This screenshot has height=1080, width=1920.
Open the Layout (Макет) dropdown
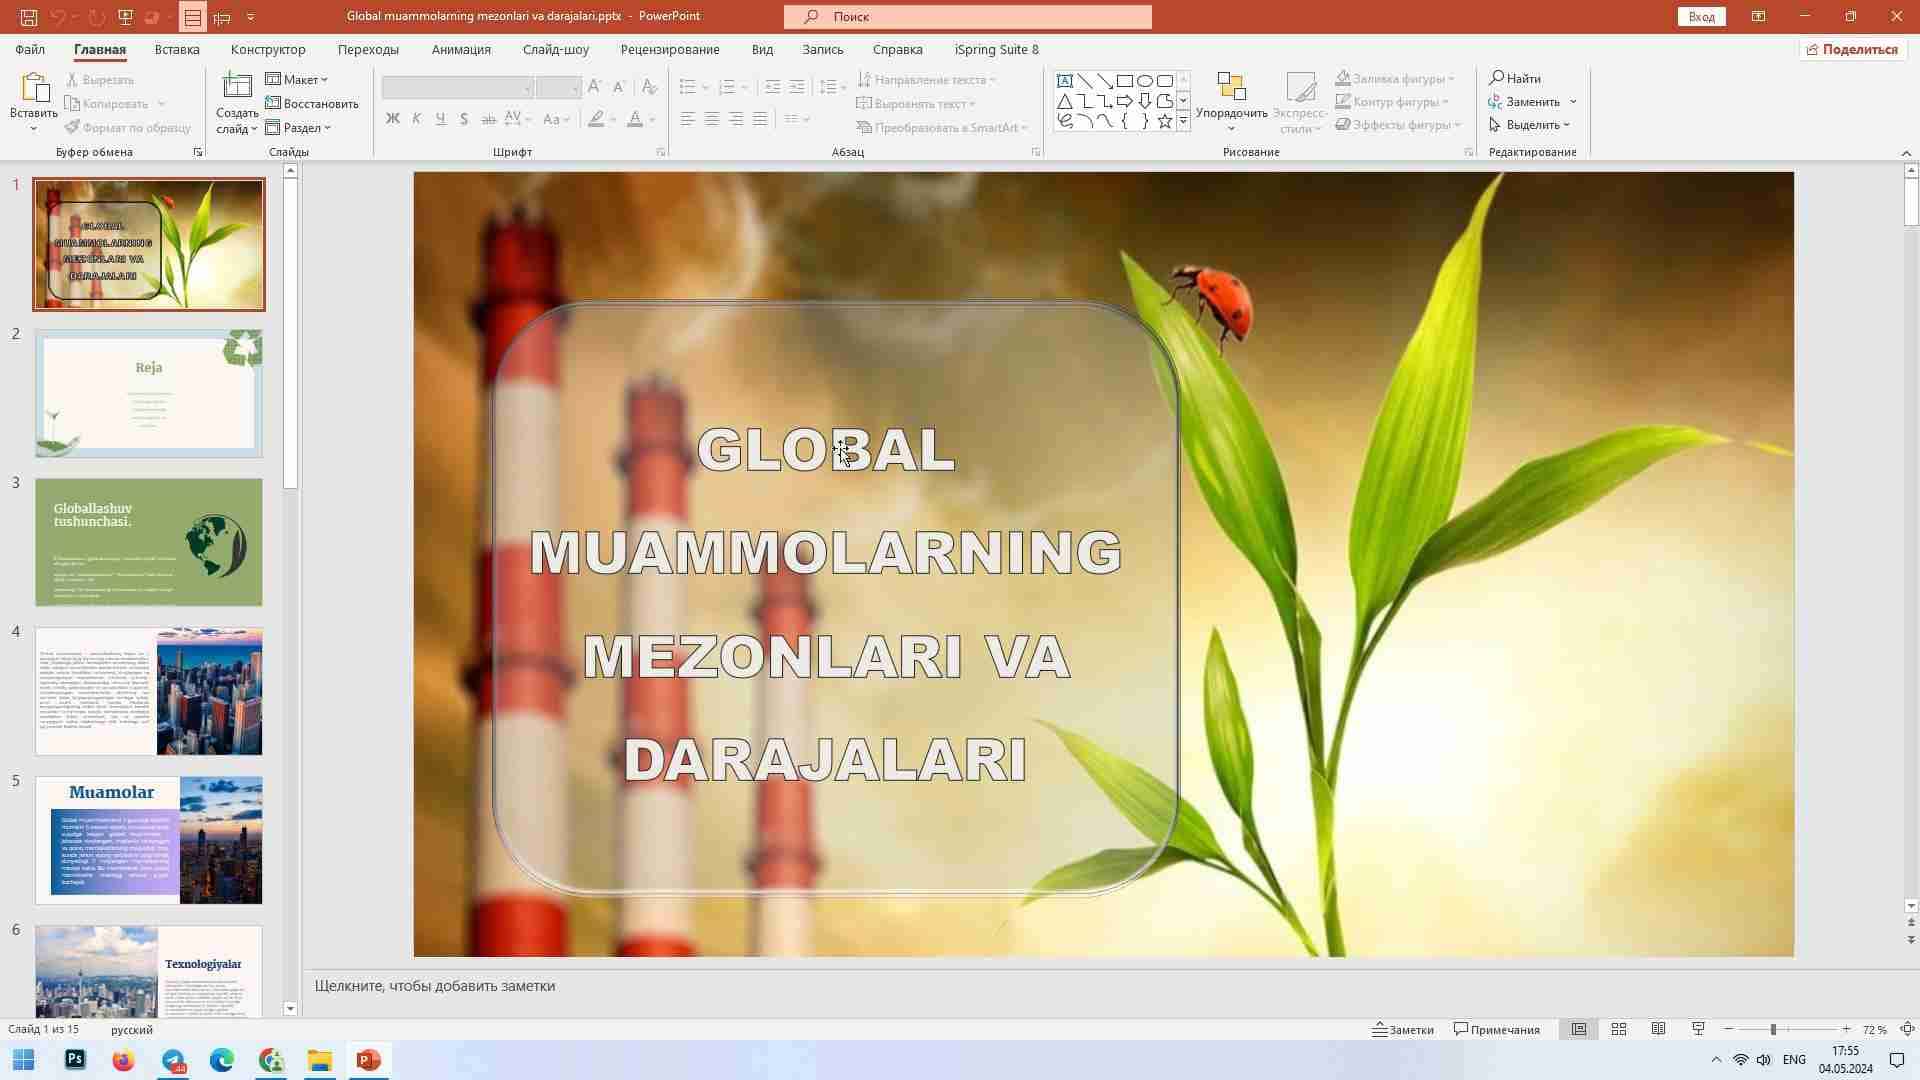(x=297, y=80)
